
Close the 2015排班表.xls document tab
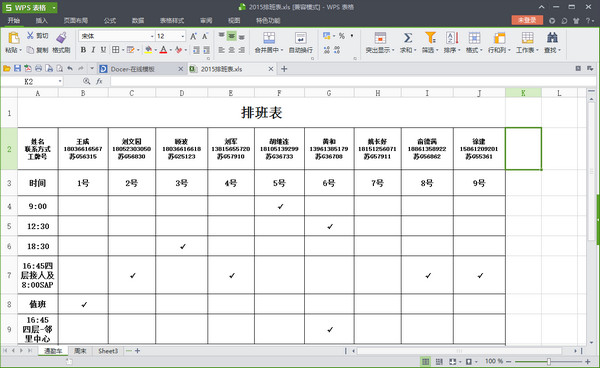pos(271,69)
